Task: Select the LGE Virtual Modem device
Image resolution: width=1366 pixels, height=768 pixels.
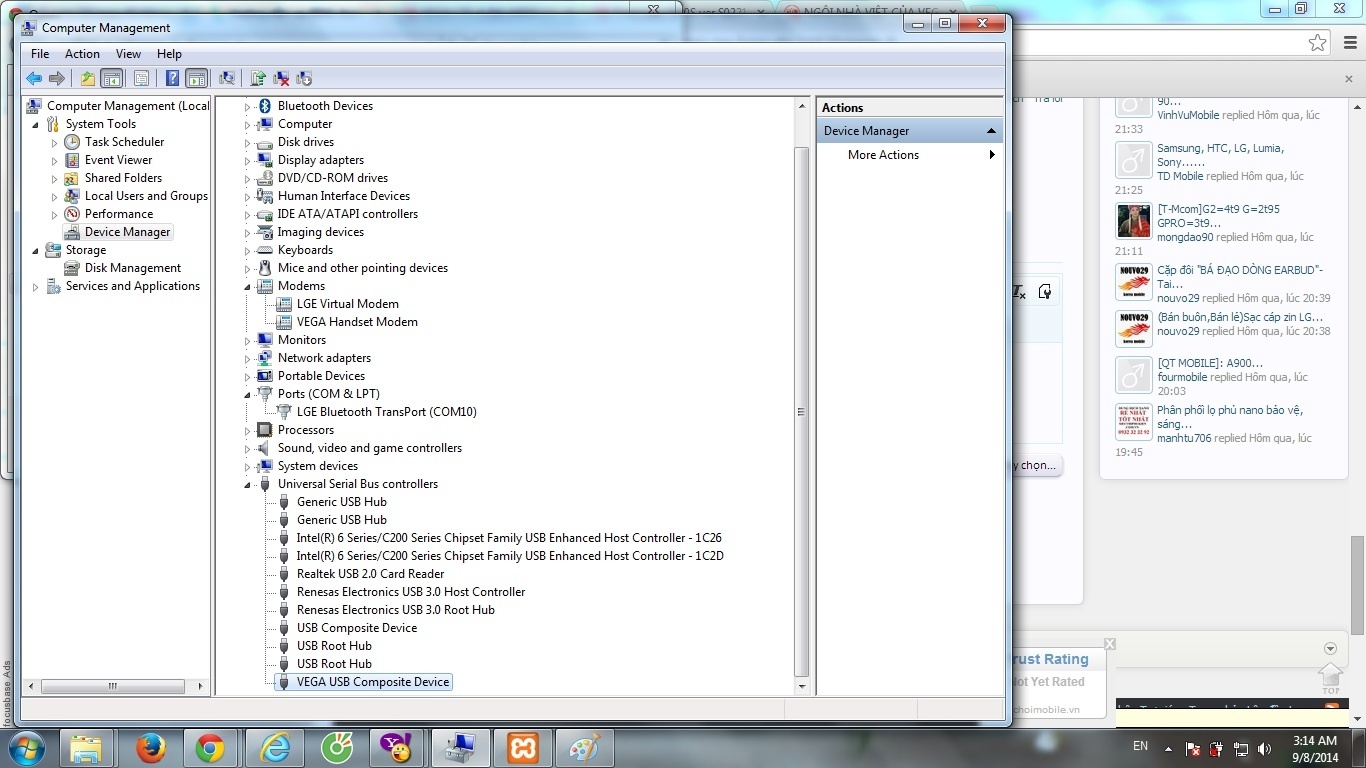Action: pos(347,304)
